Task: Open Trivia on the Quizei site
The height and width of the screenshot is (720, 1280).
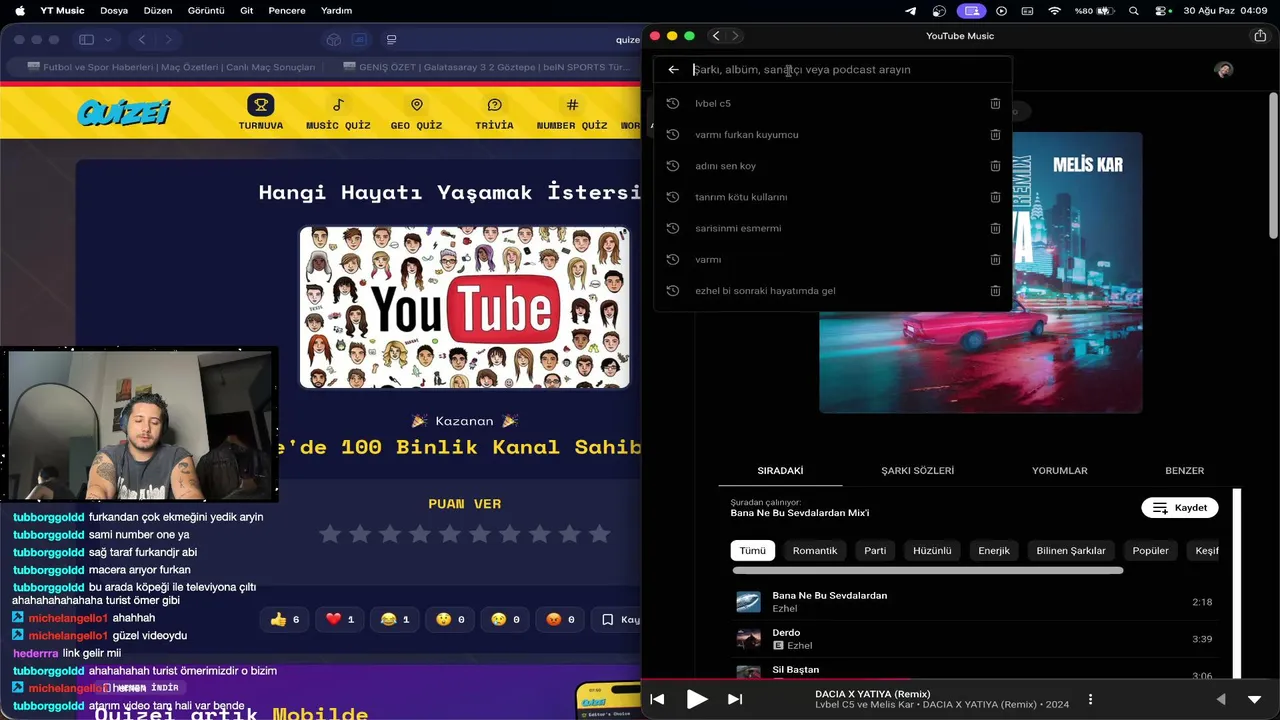Action: click(494, 113)
